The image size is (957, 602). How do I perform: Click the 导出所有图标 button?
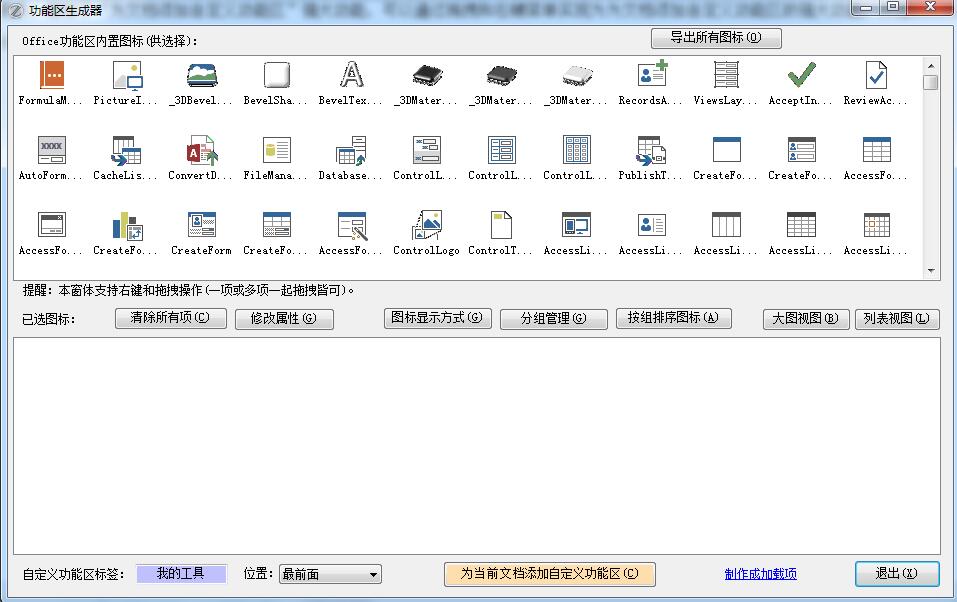pyautogui.click(x=716, y=38)
